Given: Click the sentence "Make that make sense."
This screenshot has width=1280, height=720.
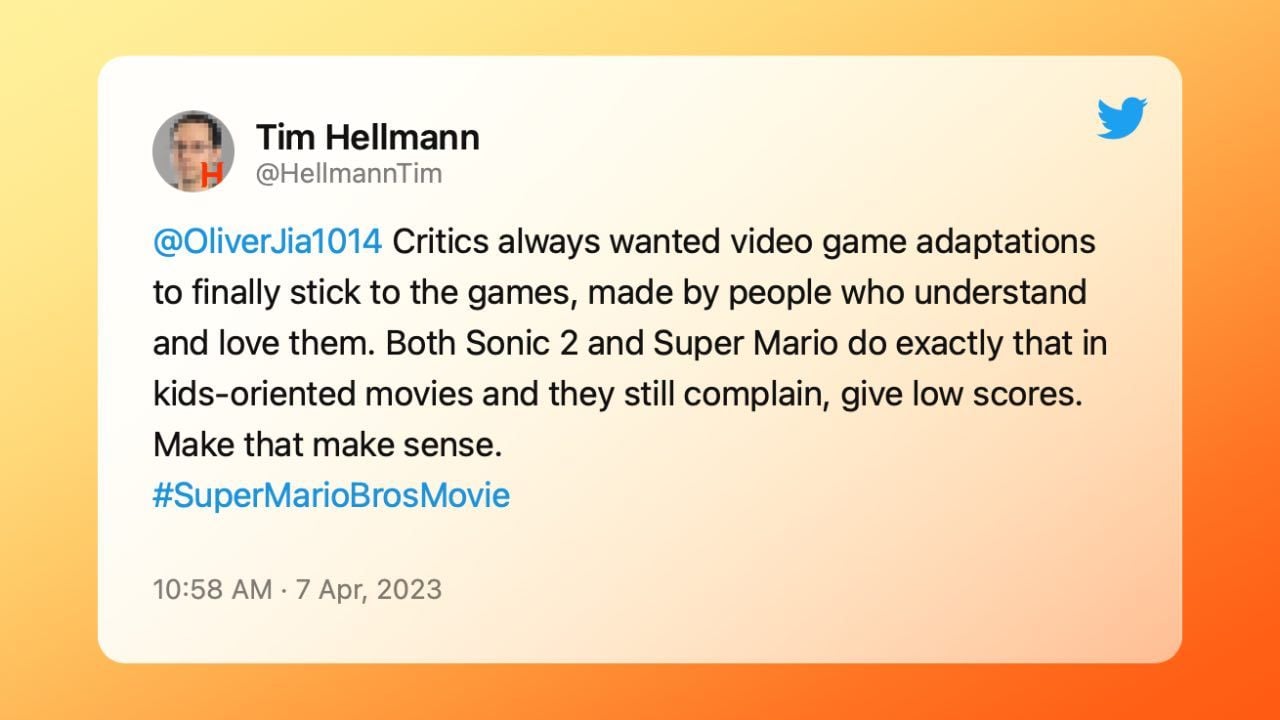Looking at the screenshot, I should 327,445.
